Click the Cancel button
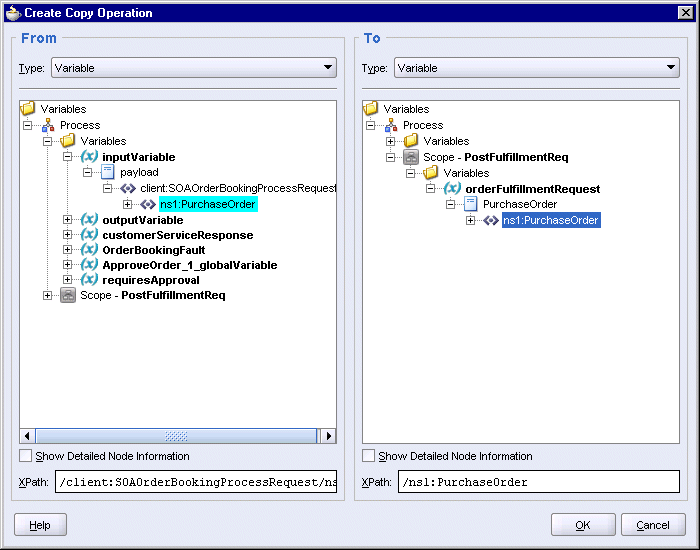 [x=653, y=525]
